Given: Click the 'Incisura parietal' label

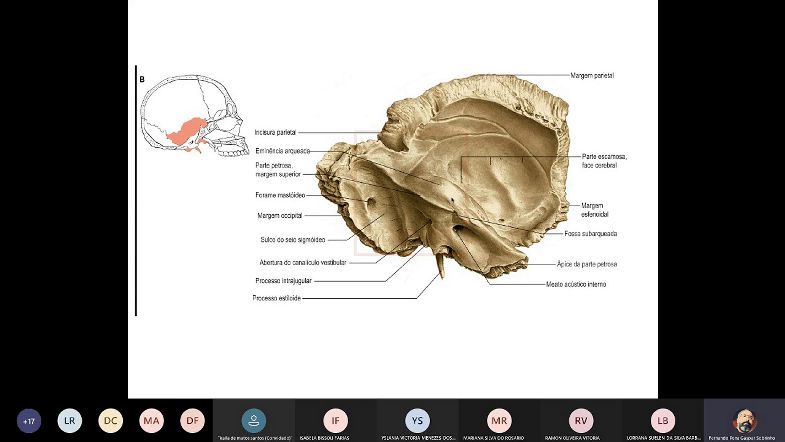Looking at the screenshot, I should point(275,132).
